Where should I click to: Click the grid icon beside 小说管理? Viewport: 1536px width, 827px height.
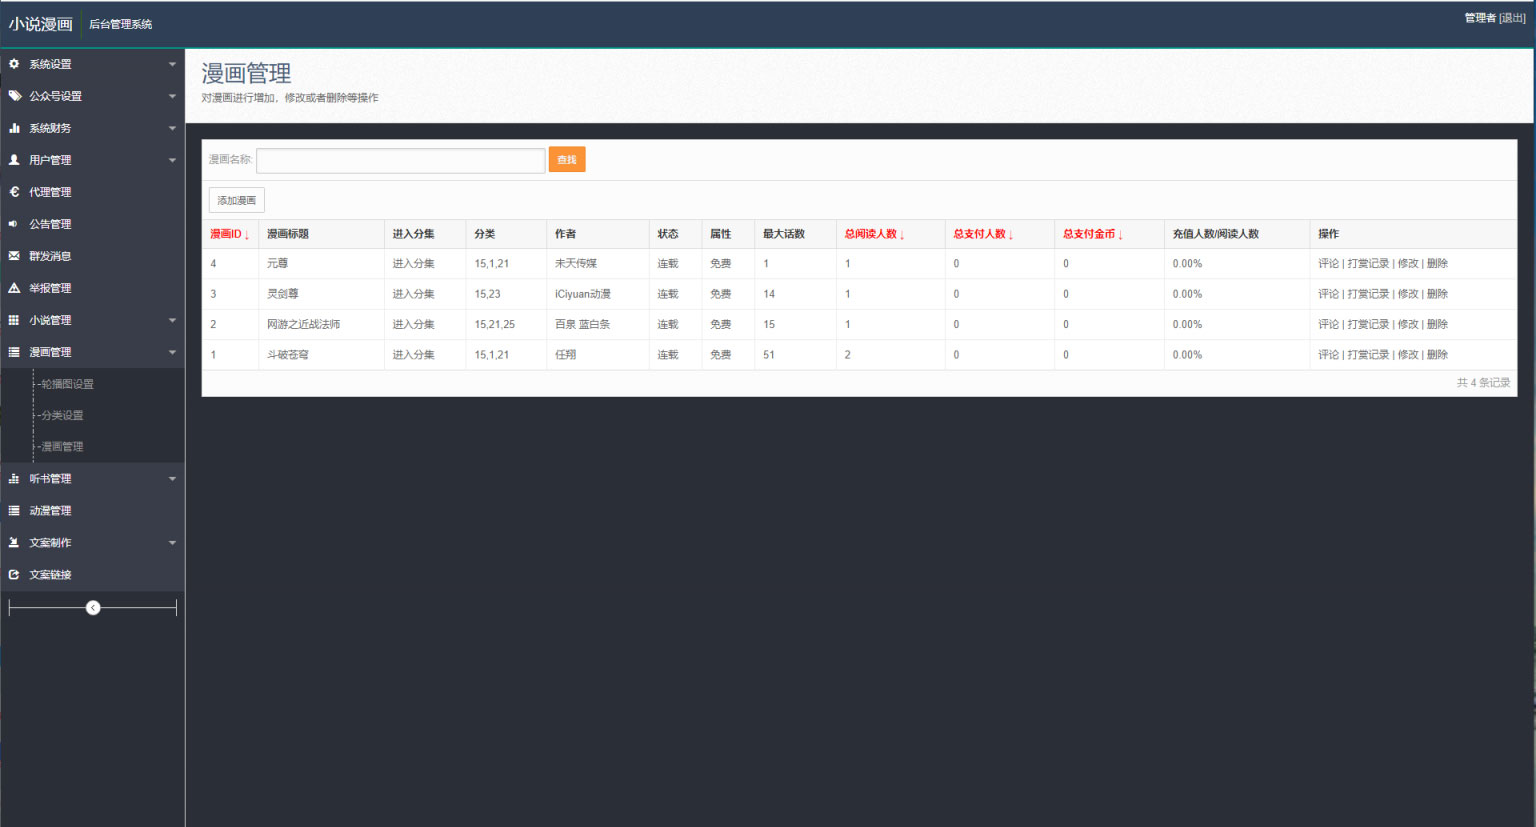pyautogui.click(x=14, y=320)
